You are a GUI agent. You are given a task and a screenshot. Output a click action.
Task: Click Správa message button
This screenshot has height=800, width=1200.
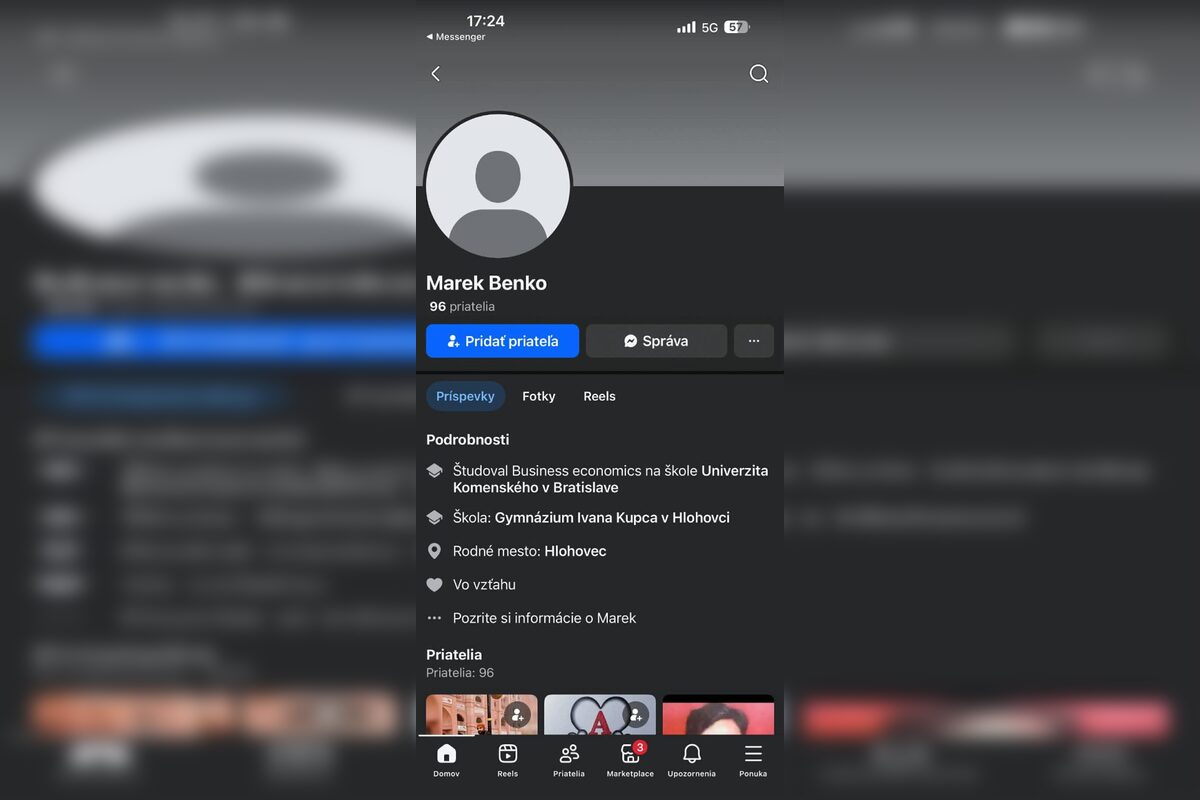coord(656,341)
